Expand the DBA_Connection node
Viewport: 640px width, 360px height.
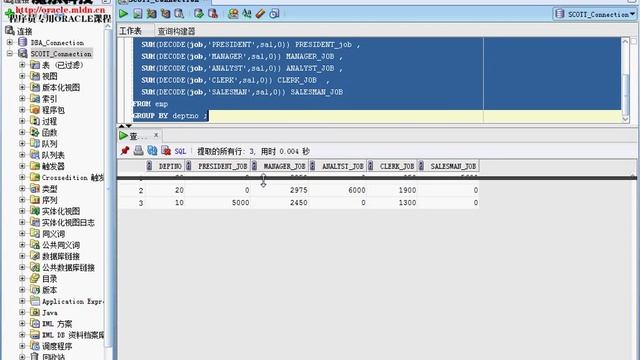[10, 42]
